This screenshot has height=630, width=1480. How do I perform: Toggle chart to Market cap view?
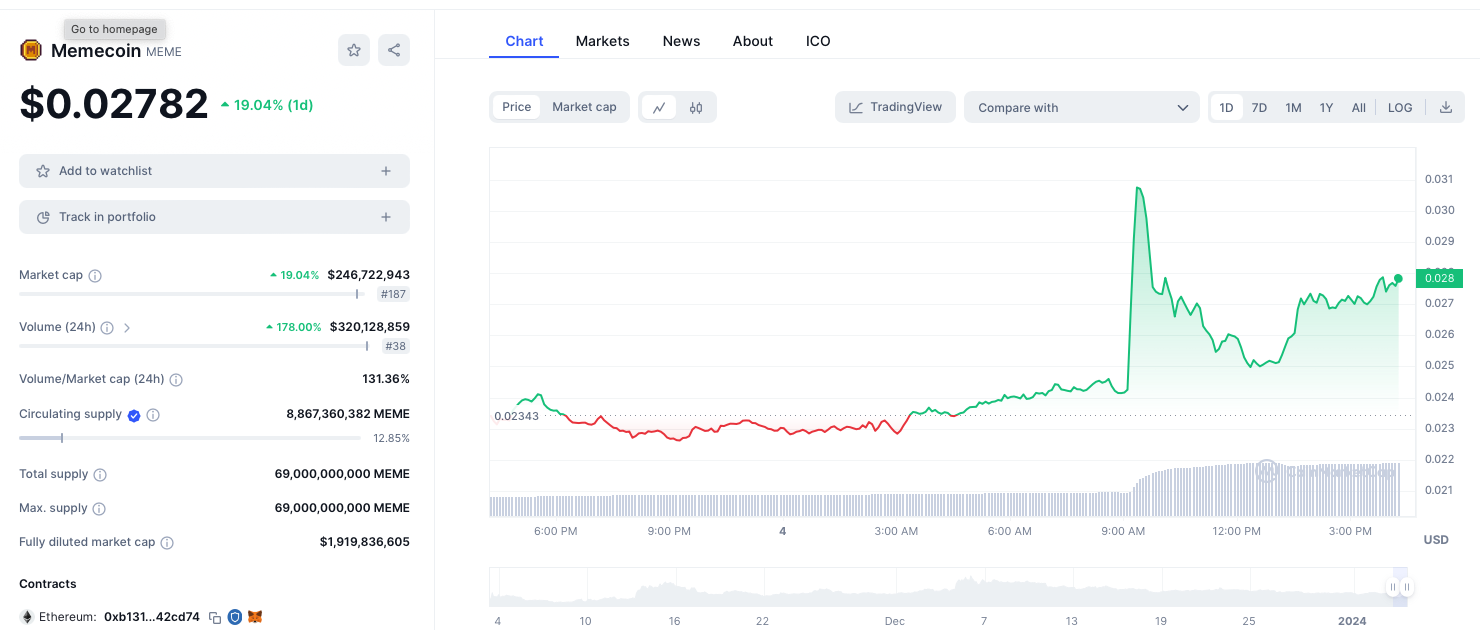point(584,107)
